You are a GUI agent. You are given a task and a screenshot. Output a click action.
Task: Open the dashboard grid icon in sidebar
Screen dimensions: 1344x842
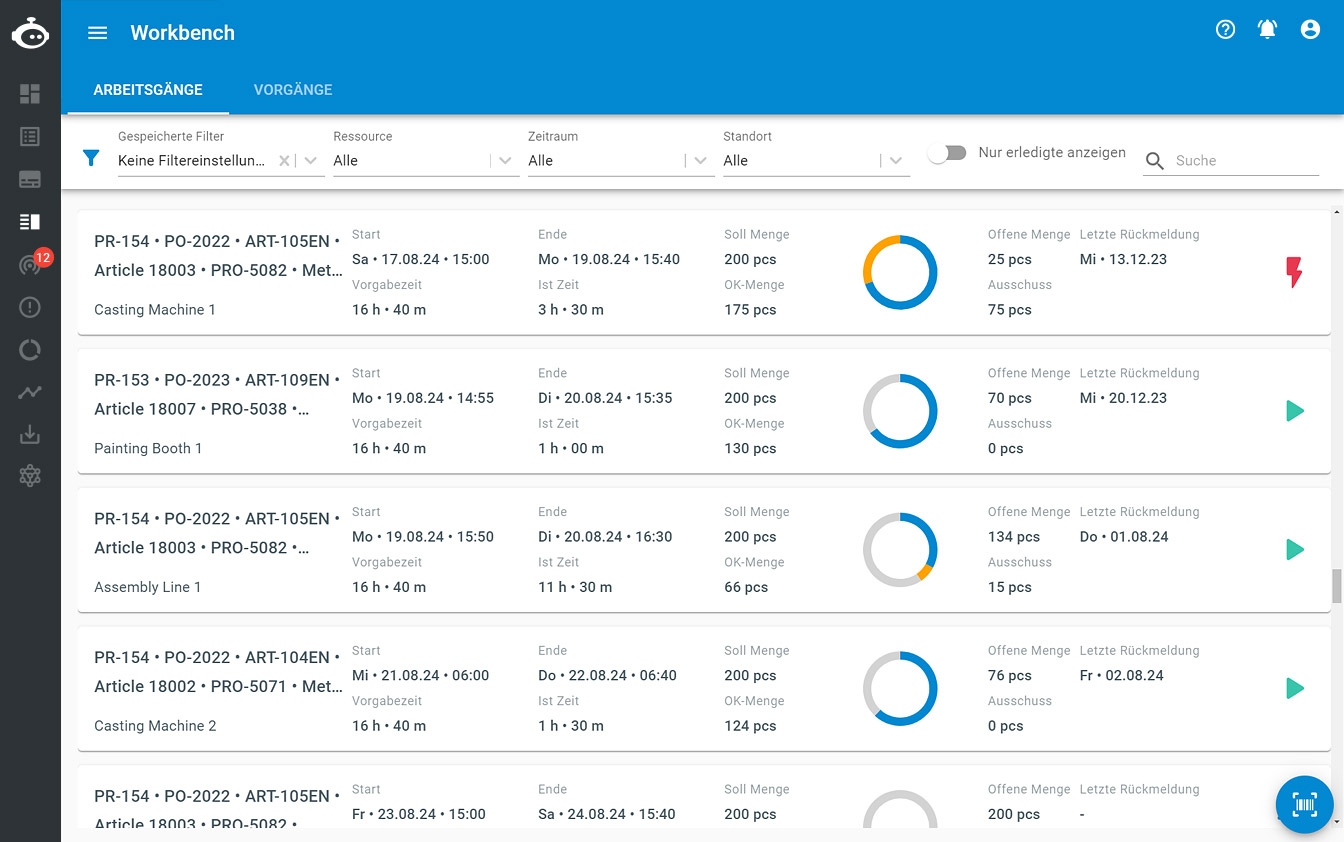30,94
